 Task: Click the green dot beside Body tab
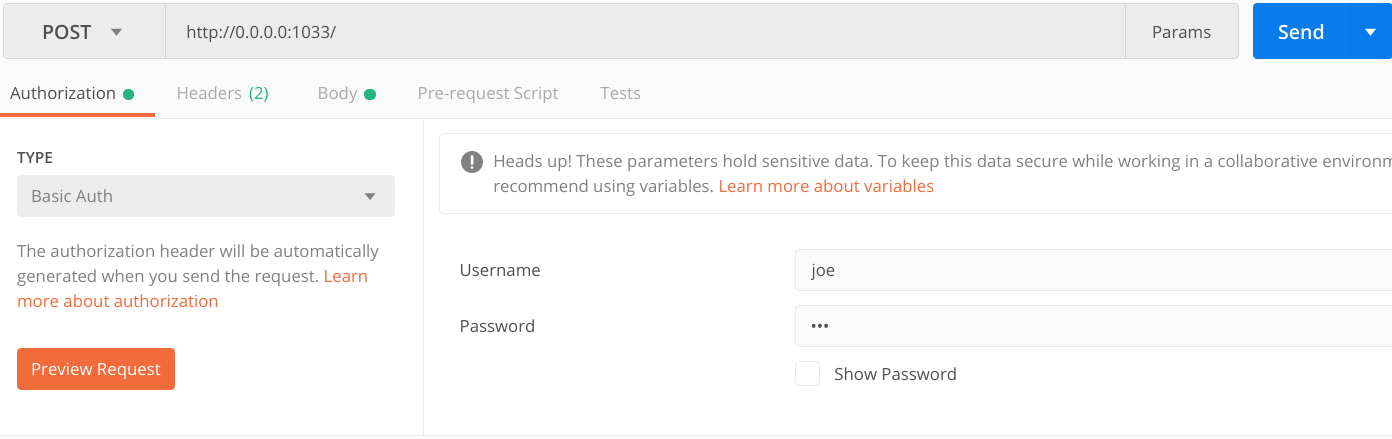pos(370,94)
